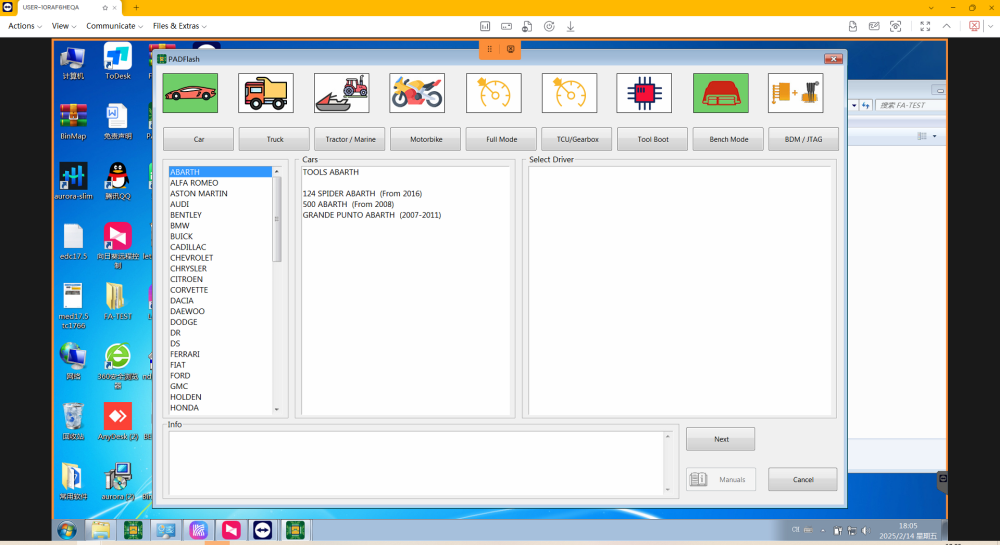Viewport: 1000px width, 545px height.
Task: Select FERRARI in the brand list
Action: (x=185, y=354)
